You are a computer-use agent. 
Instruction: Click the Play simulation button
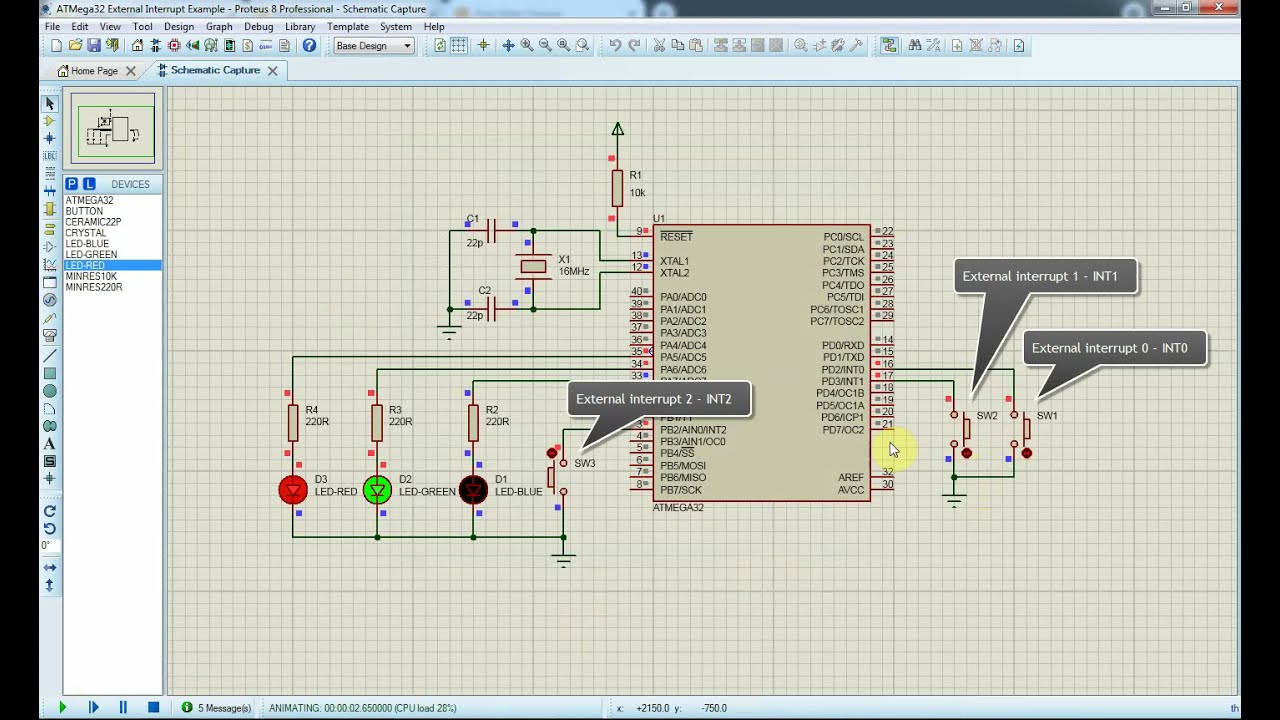(62, 707)
